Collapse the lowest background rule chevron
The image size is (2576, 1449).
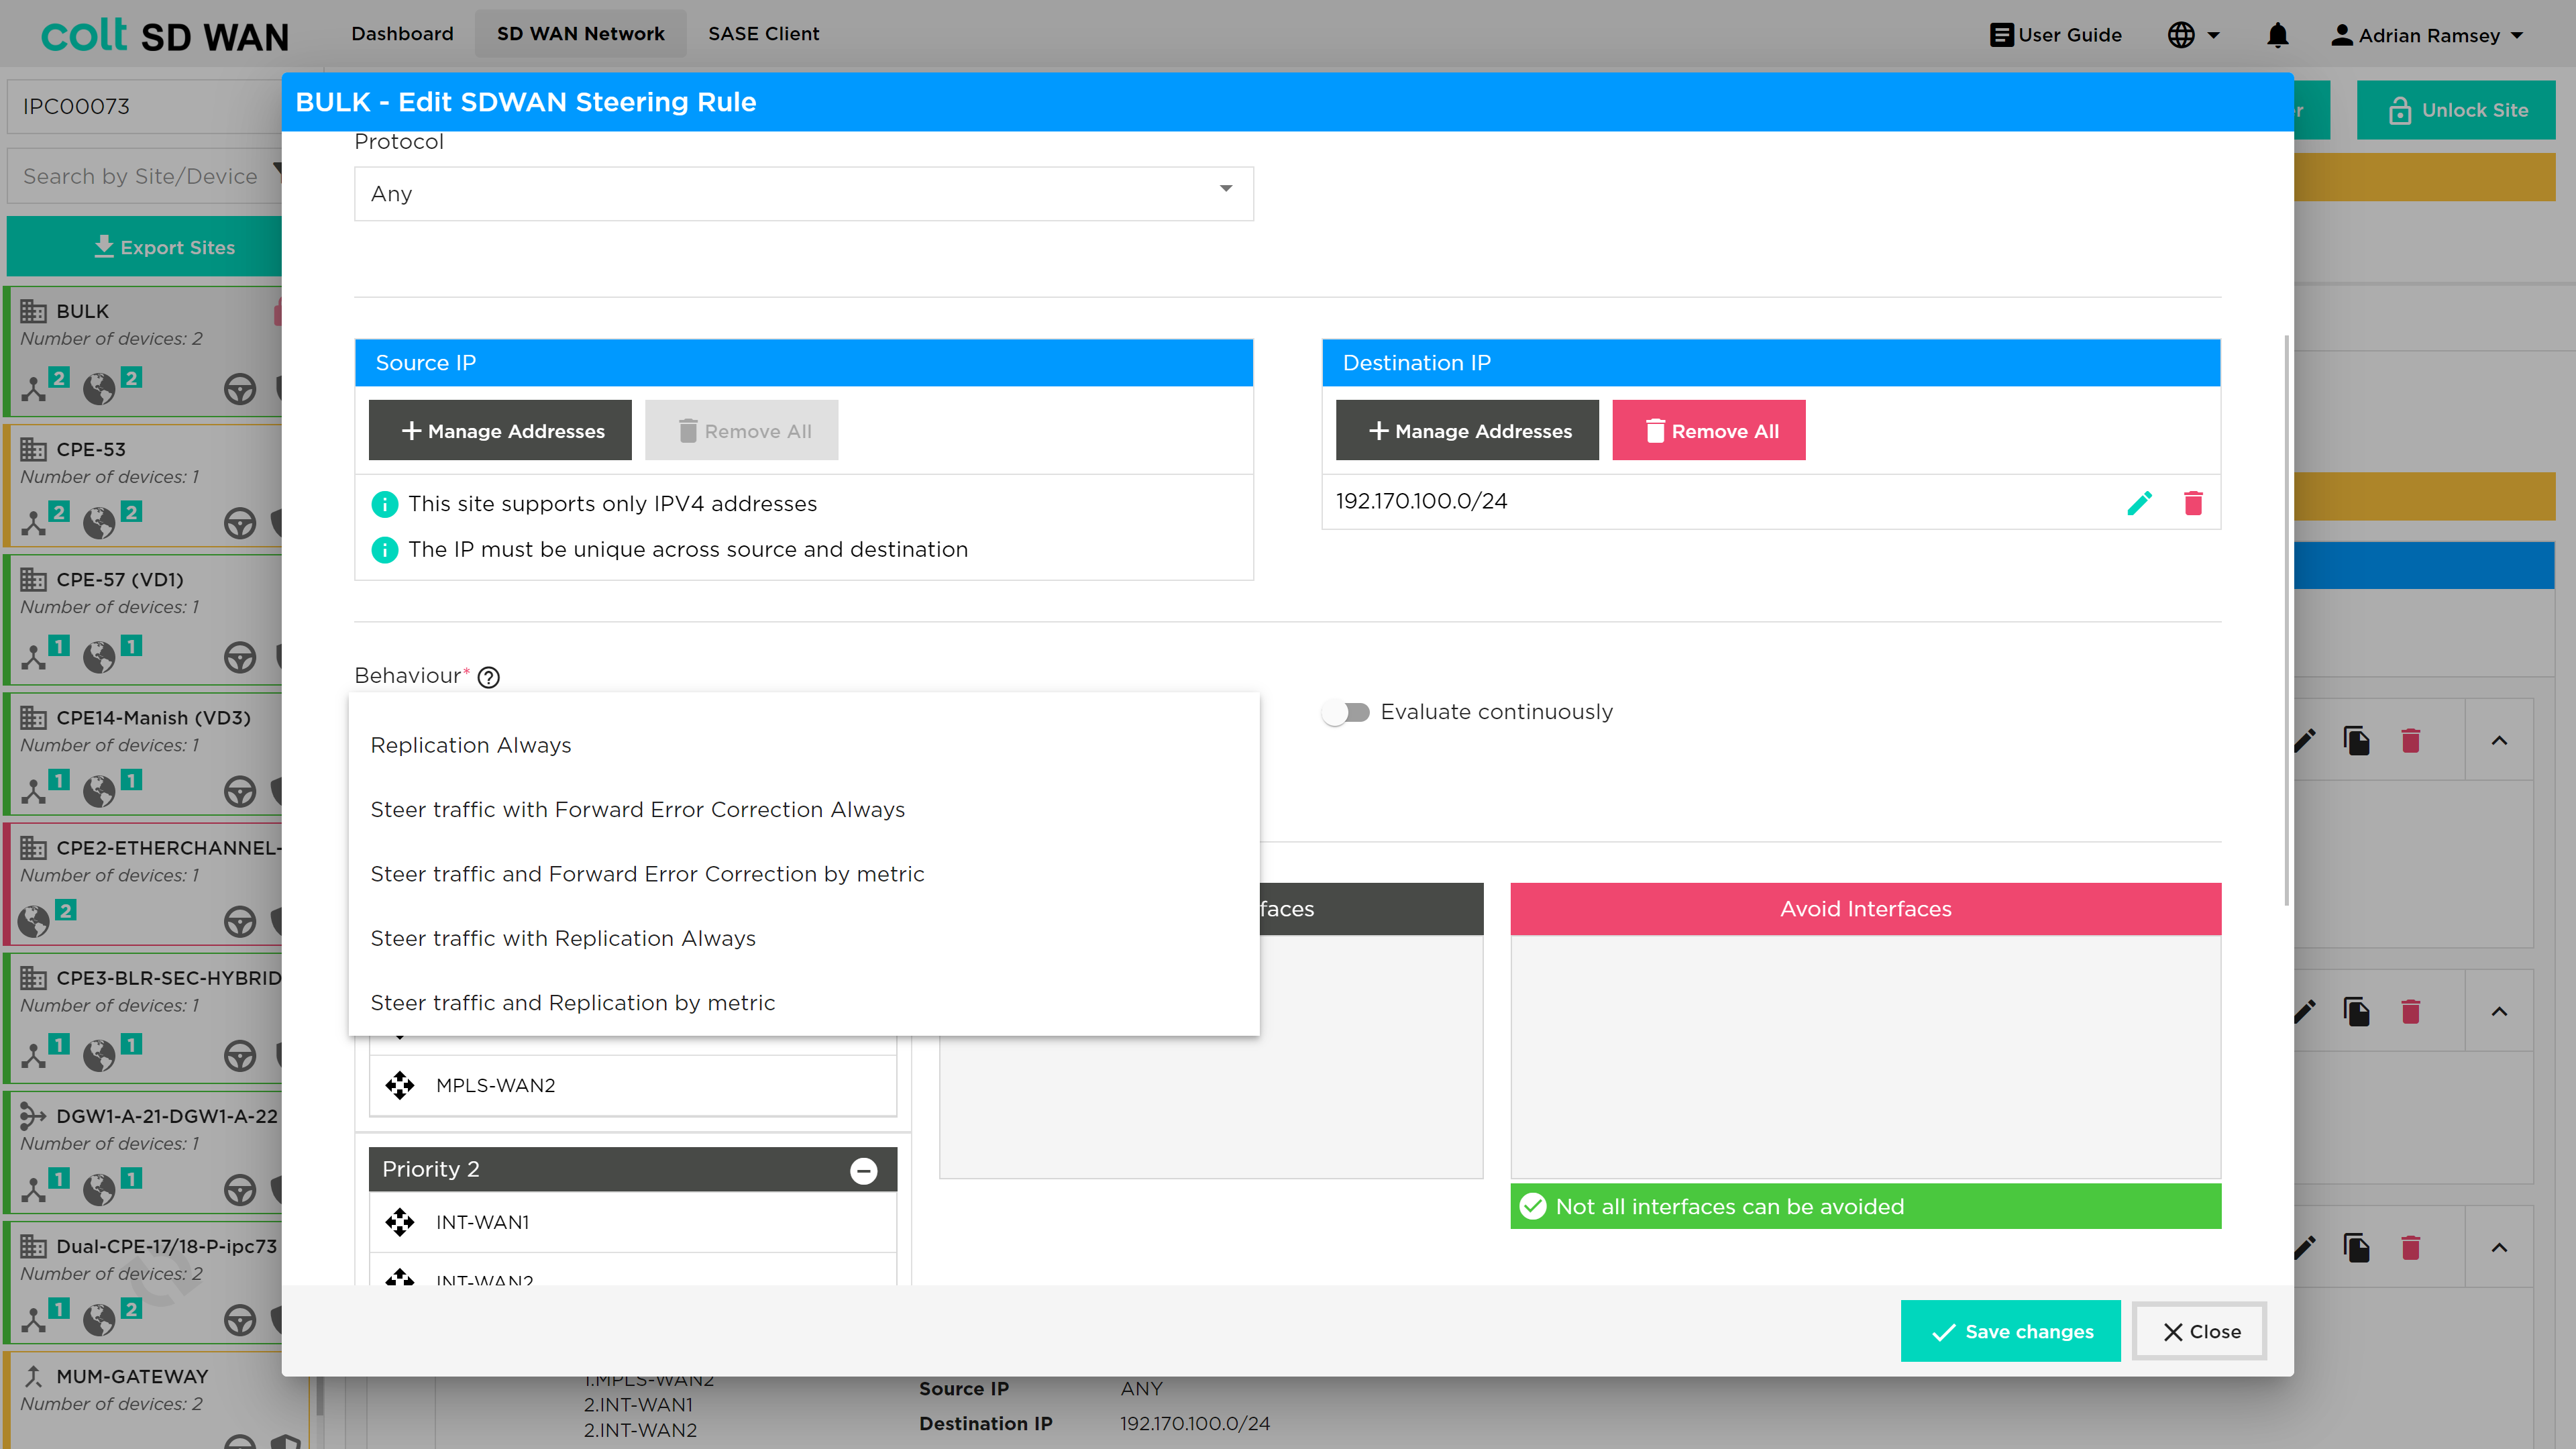click(2499, 1248)
